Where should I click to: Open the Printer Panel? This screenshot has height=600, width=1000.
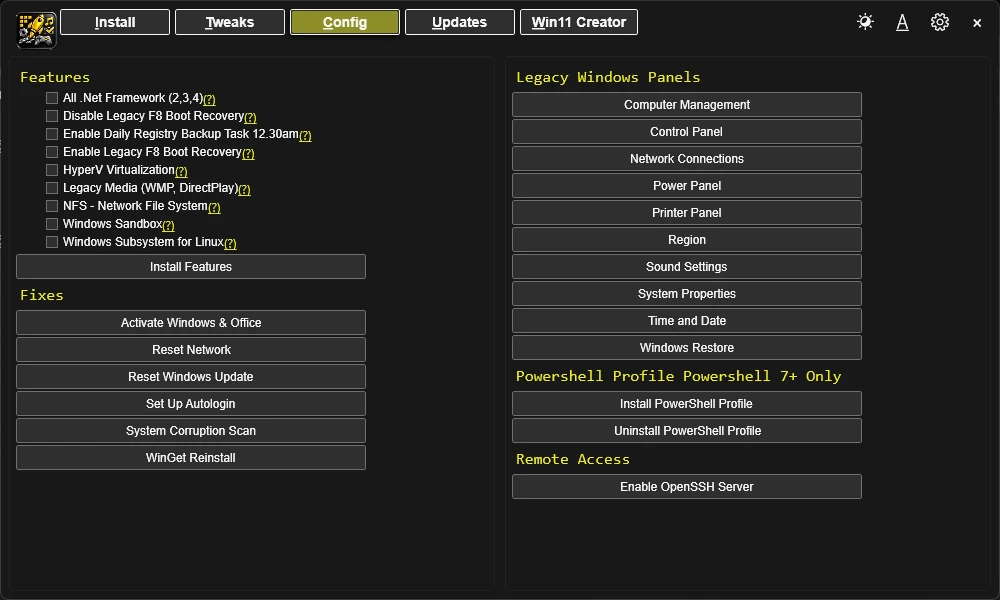(687, 212)
